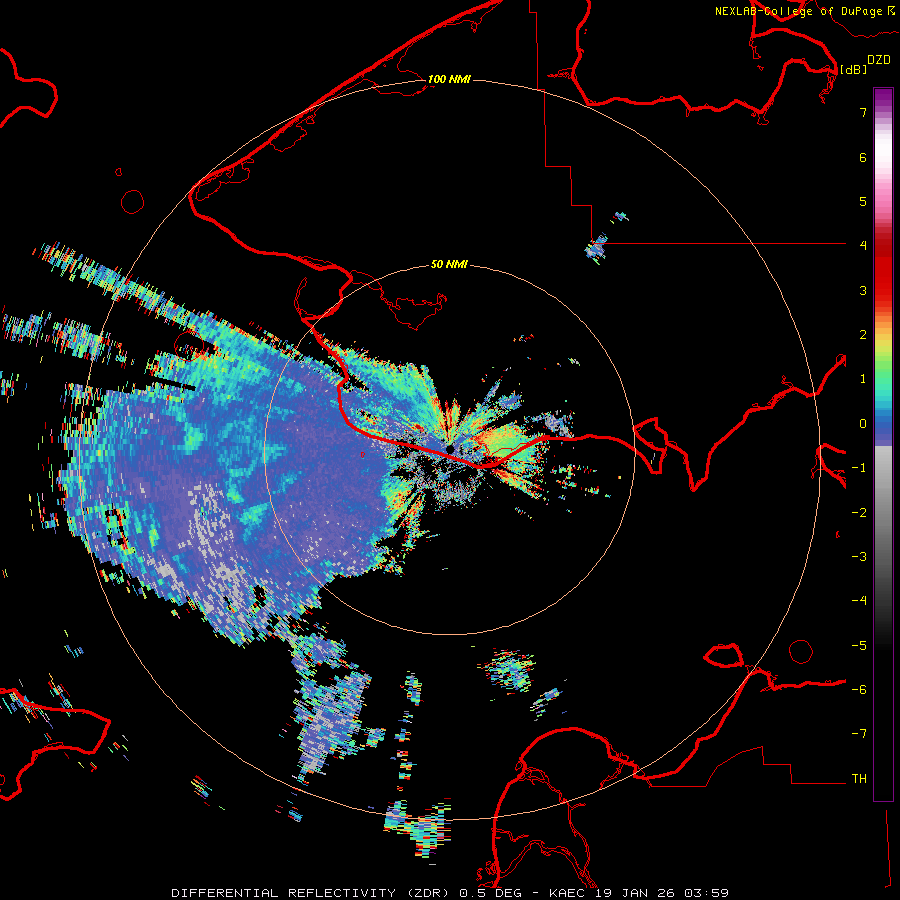Click the black radar site dot at center

pyautogui.click(x=451, y=448)
